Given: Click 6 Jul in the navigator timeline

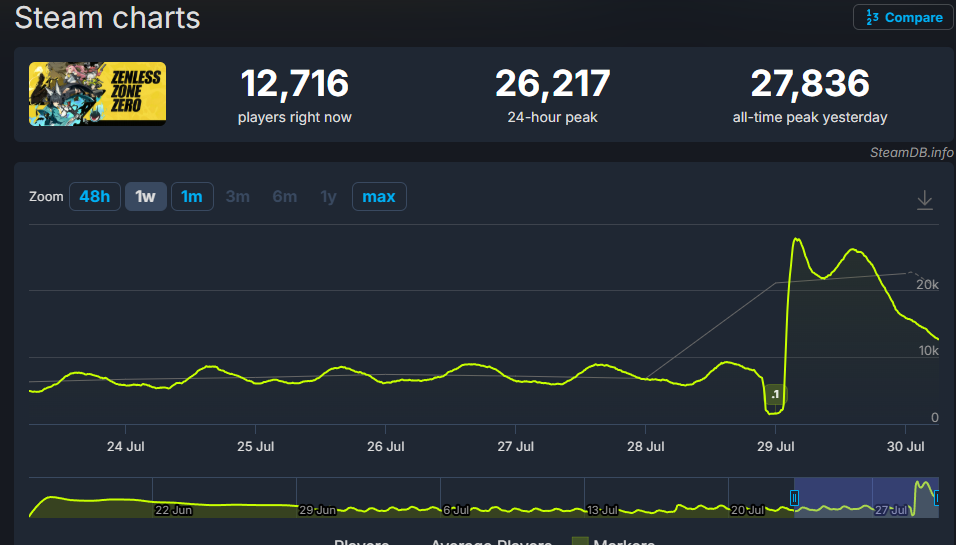Looking at the screenshot, I should click(x=456, y=510).
